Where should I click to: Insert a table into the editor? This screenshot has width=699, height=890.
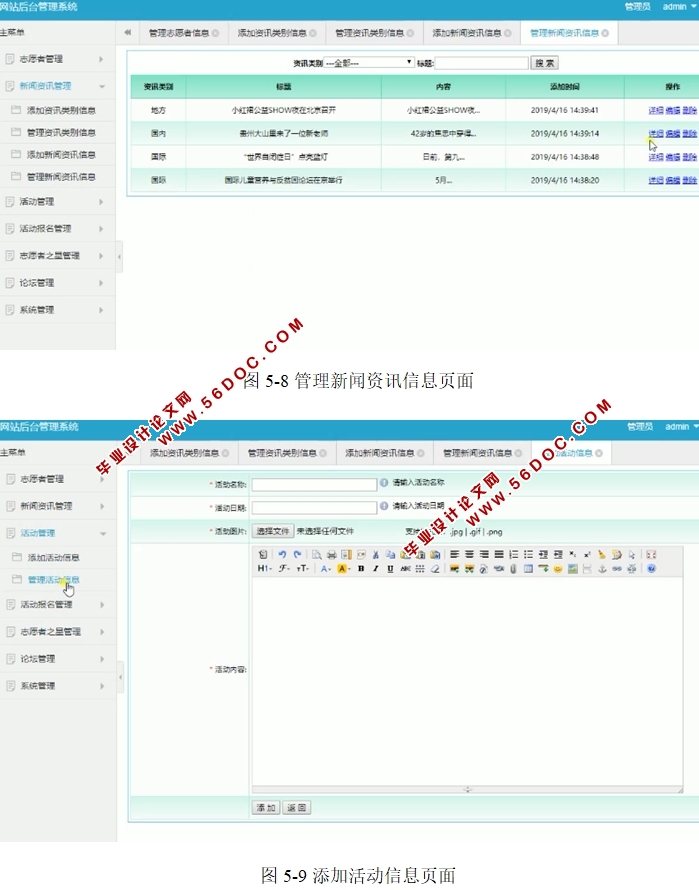528,569
